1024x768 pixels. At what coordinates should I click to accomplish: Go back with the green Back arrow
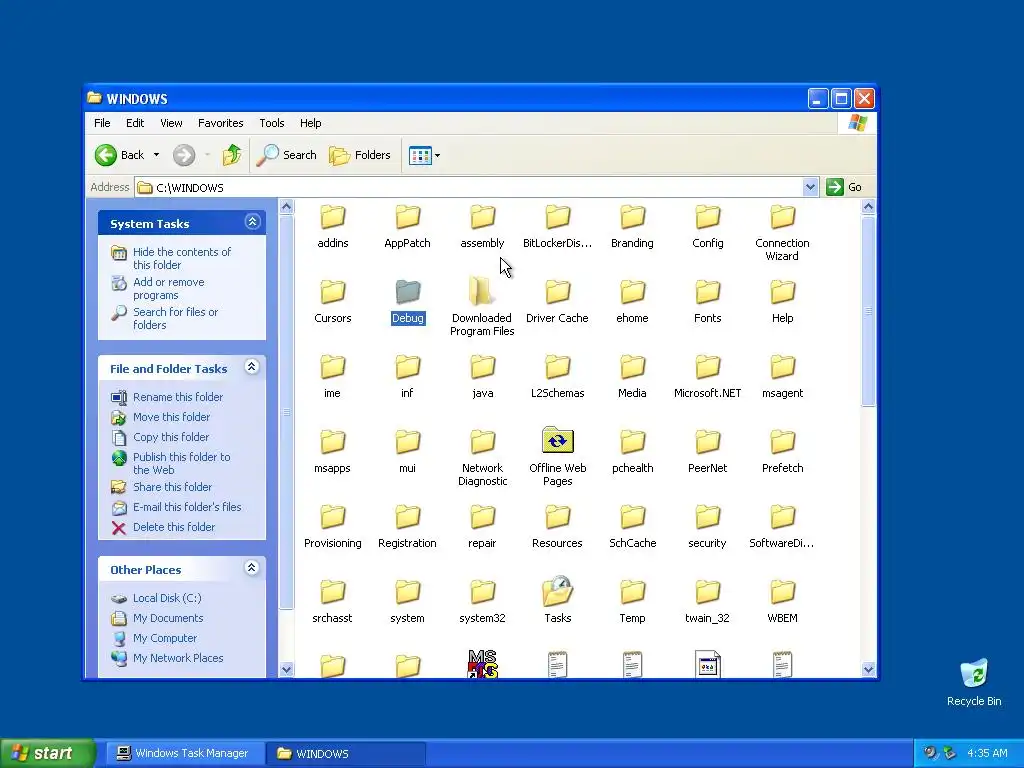pos(106,155)
